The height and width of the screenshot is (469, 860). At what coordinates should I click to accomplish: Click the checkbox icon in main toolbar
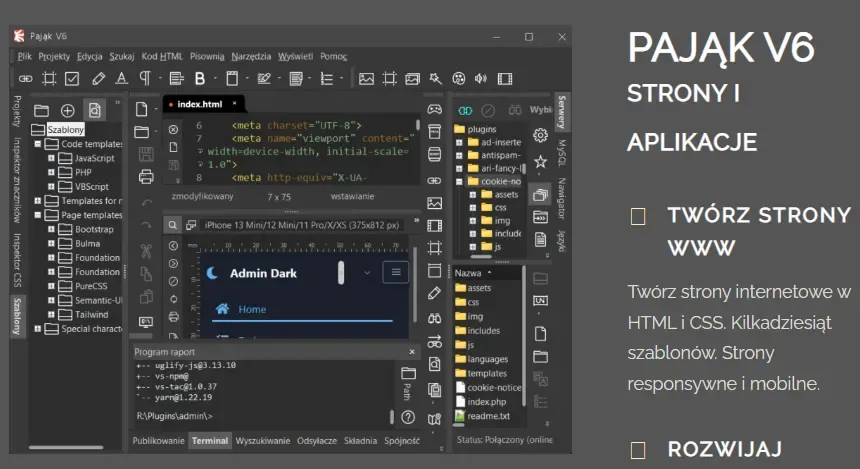(x=72, y=79)
